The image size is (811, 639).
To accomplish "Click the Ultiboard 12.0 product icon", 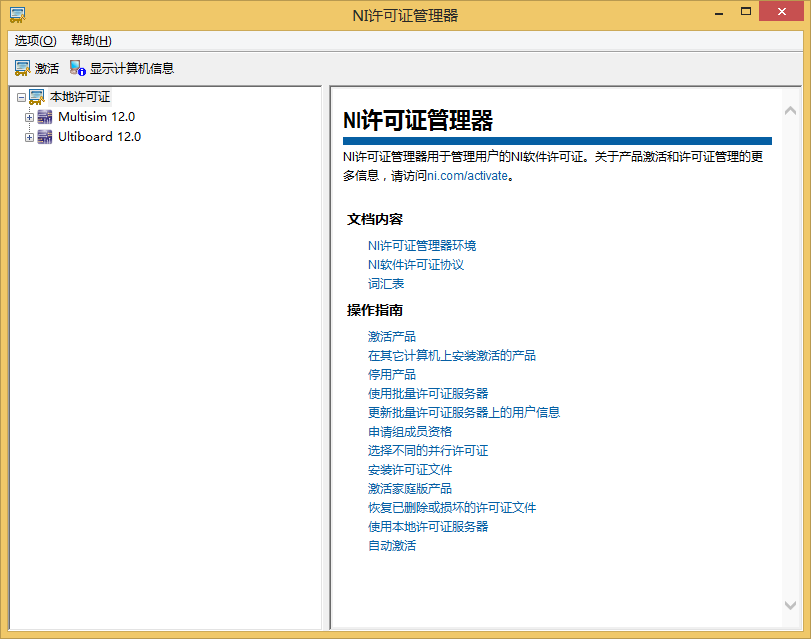I will click(45, 137).
